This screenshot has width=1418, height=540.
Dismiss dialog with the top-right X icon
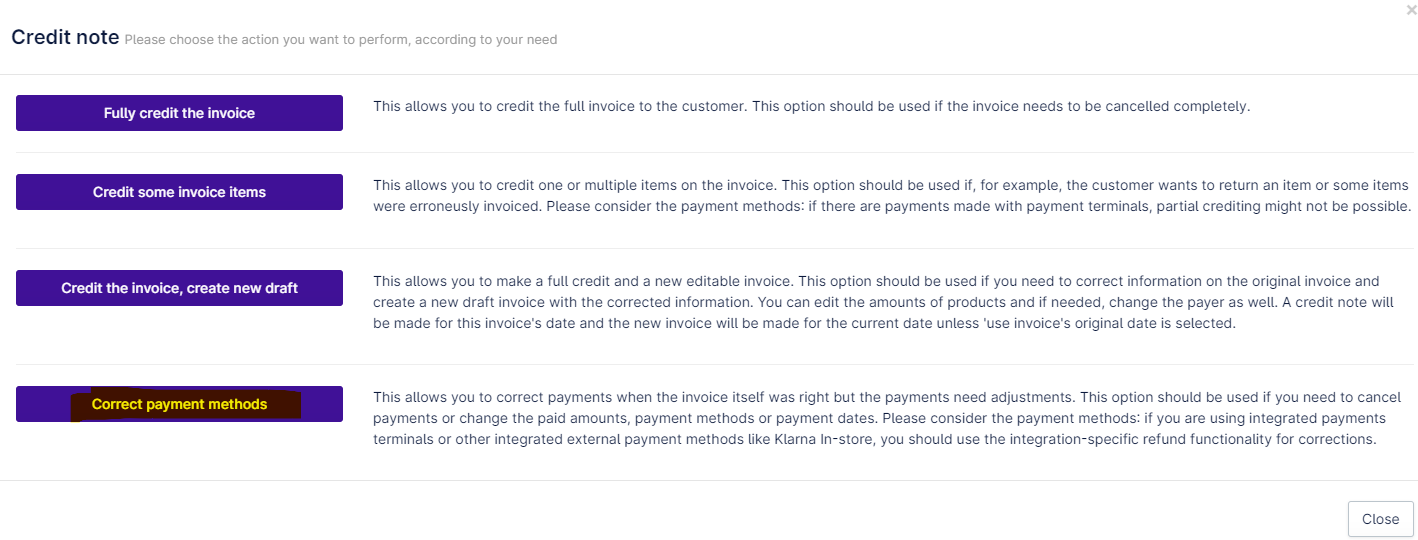1411,10
